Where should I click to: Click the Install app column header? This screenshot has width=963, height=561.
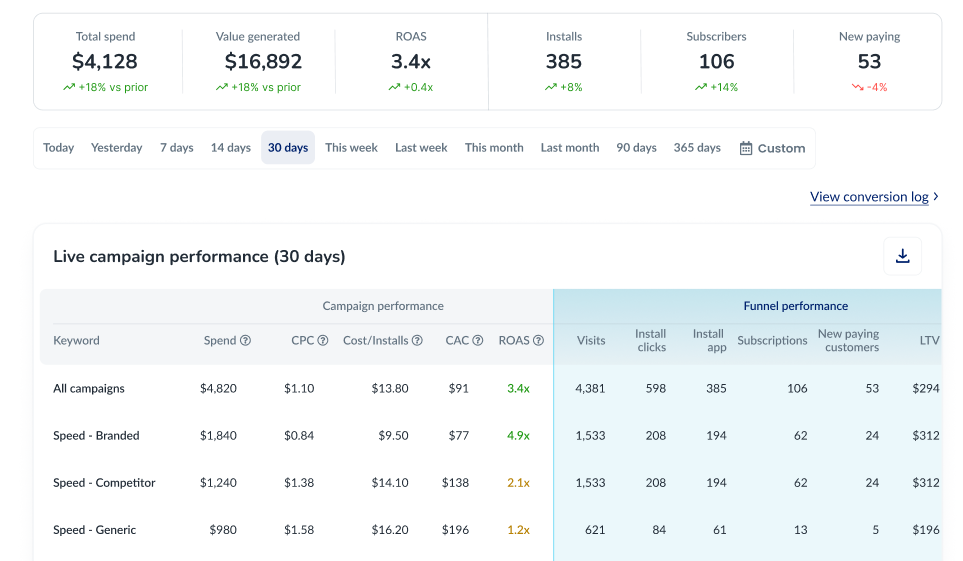pos(709,340)
